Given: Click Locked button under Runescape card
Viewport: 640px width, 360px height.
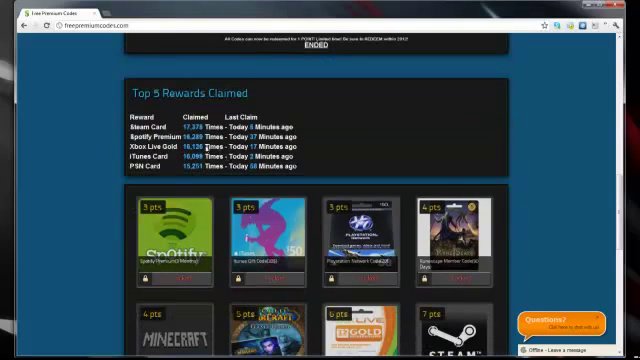Looking at the screenshot, I should pos(461,279).
